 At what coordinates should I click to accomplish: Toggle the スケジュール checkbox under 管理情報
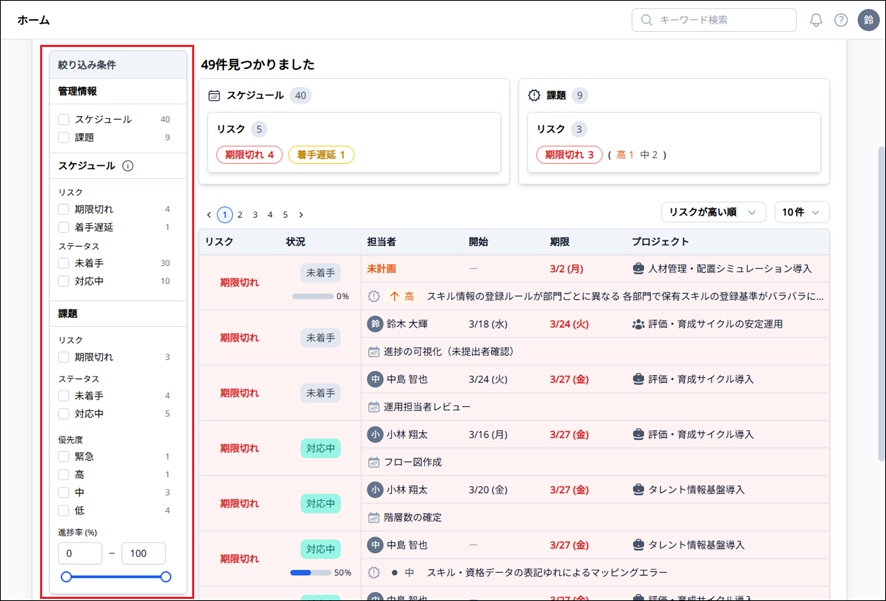pyautogui.click(x=64, y=120)
